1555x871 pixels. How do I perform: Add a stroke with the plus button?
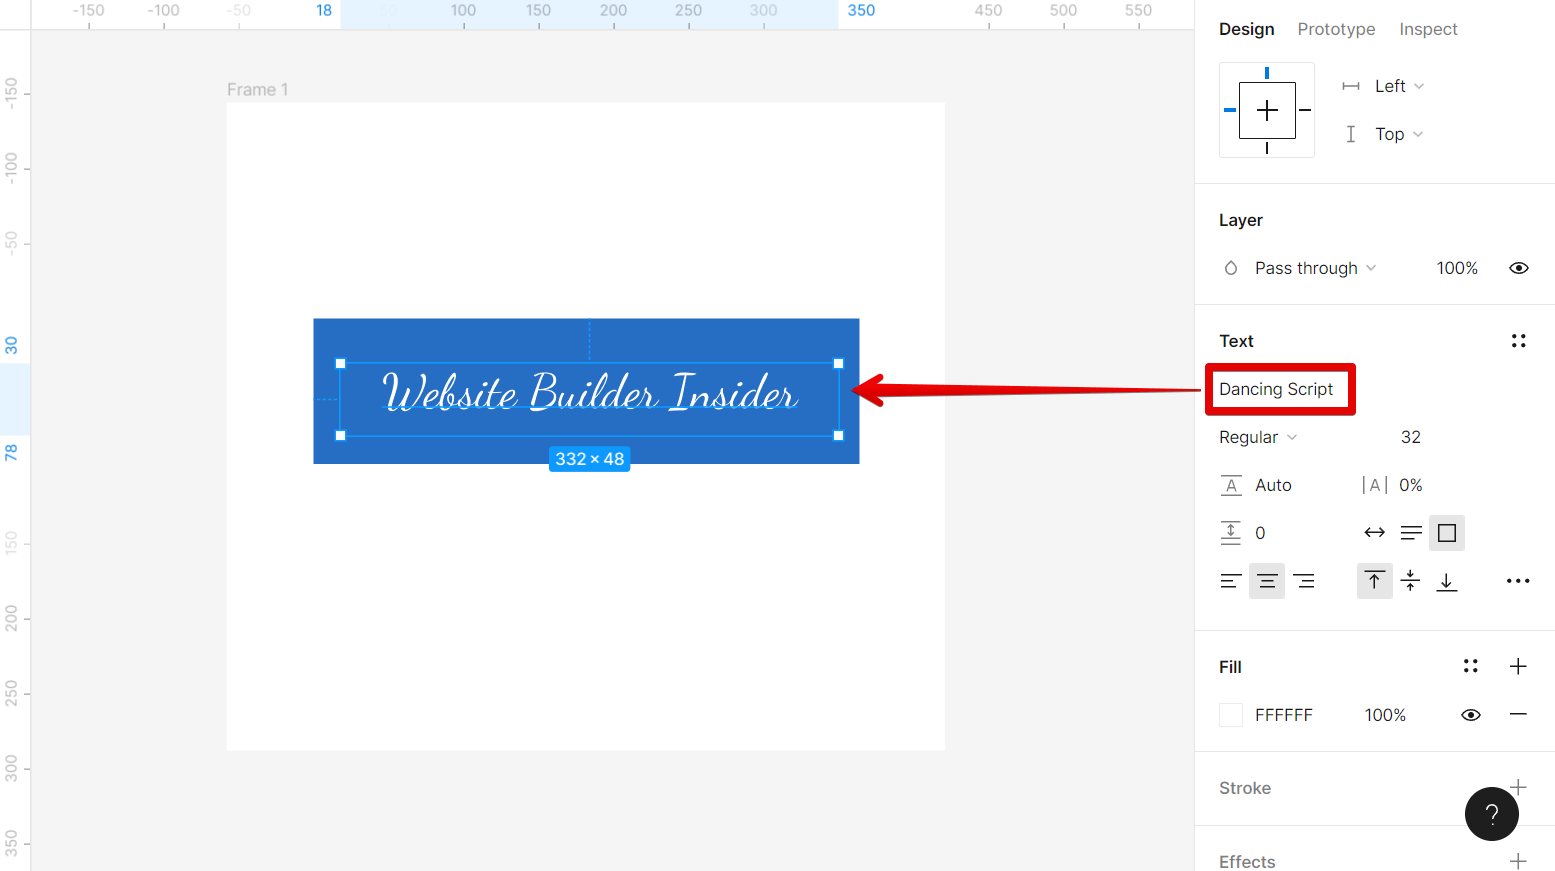click(1518, 788)
